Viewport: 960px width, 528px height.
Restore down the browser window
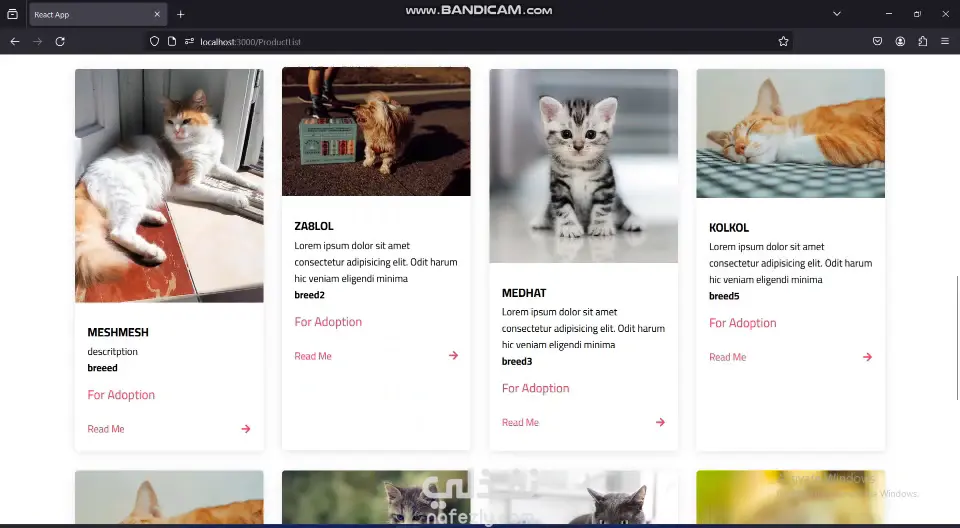coord(917,14)
